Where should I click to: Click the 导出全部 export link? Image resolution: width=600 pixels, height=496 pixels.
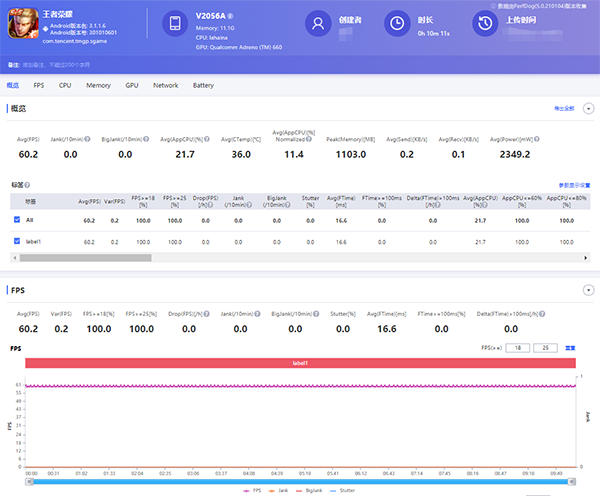click(x=565, y=107)
